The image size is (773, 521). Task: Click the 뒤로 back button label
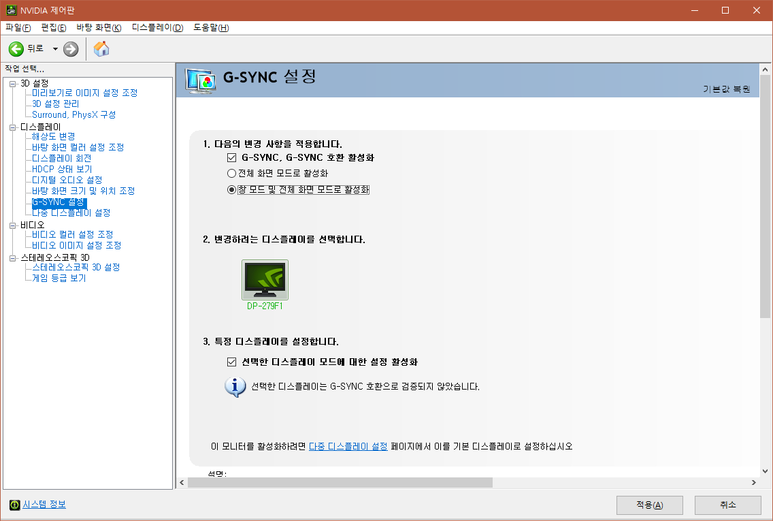(x=35, y=48)
